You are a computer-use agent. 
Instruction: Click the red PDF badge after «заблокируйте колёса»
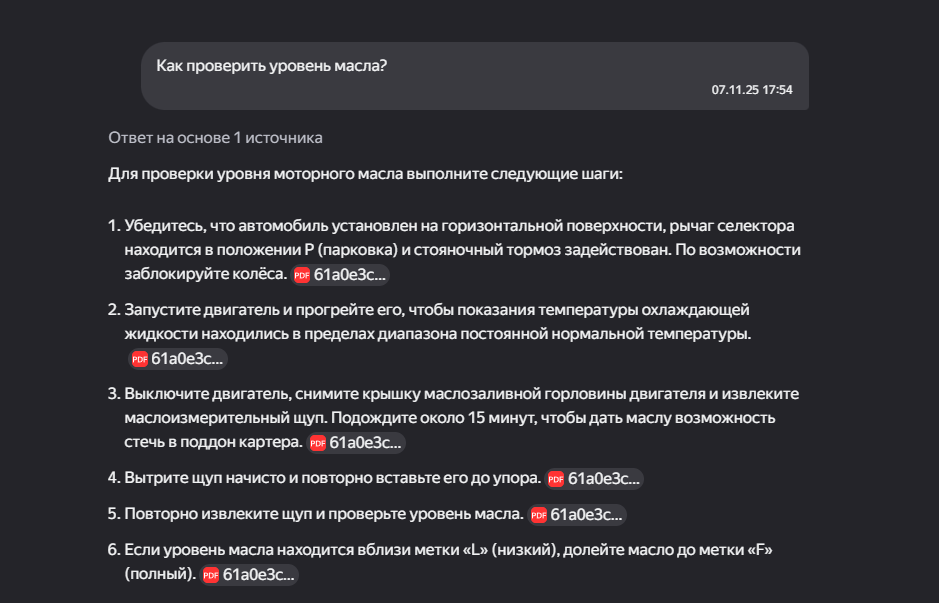tap(301, 274)
